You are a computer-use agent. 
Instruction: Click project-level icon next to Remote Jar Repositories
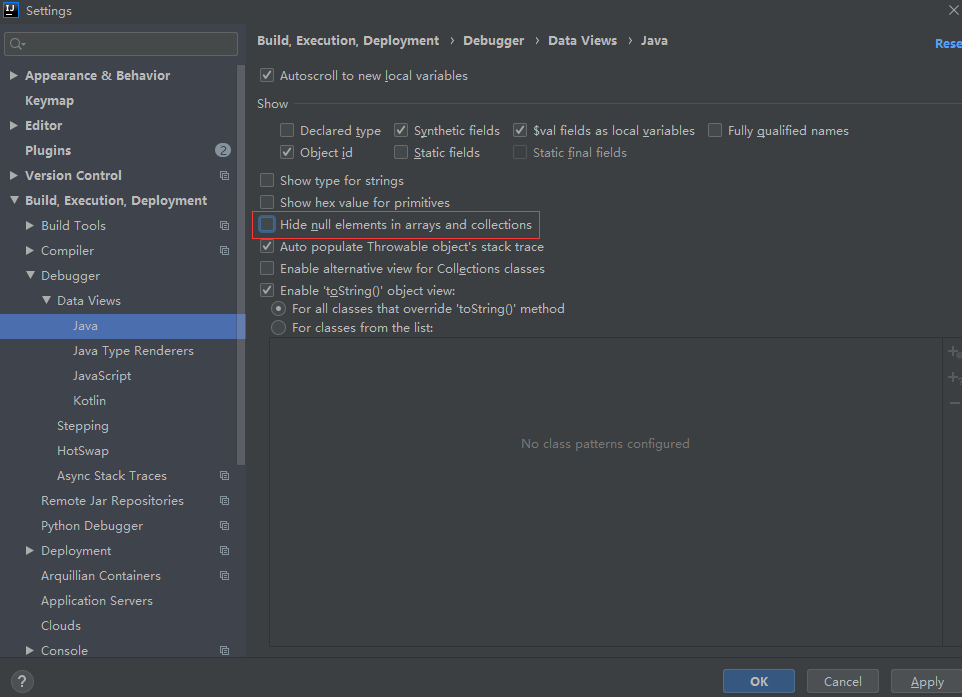point(225,501)
